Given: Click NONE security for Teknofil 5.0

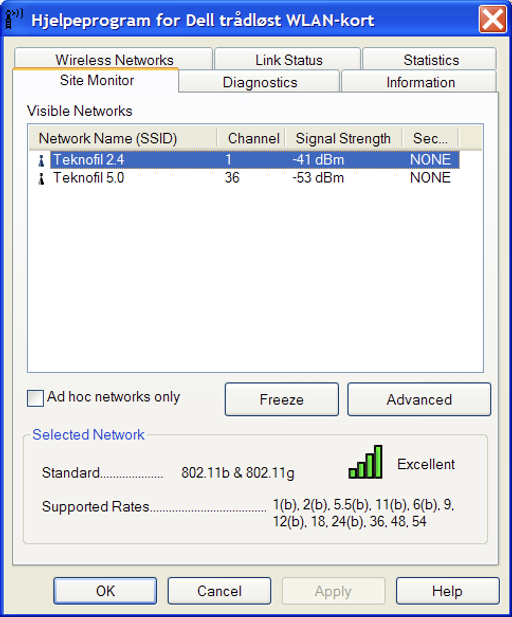Looking at the screenshot, I should pyautogui.click(x=430, y=178).
